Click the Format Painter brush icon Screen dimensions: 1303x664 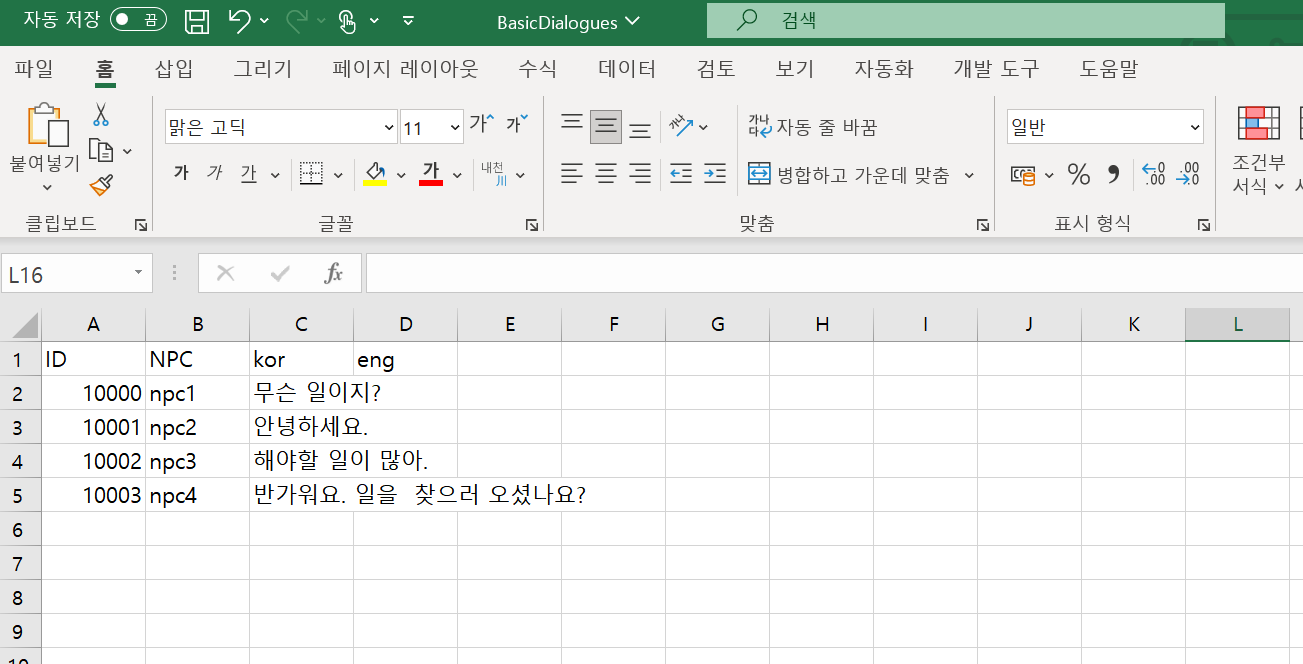[101, 185]
